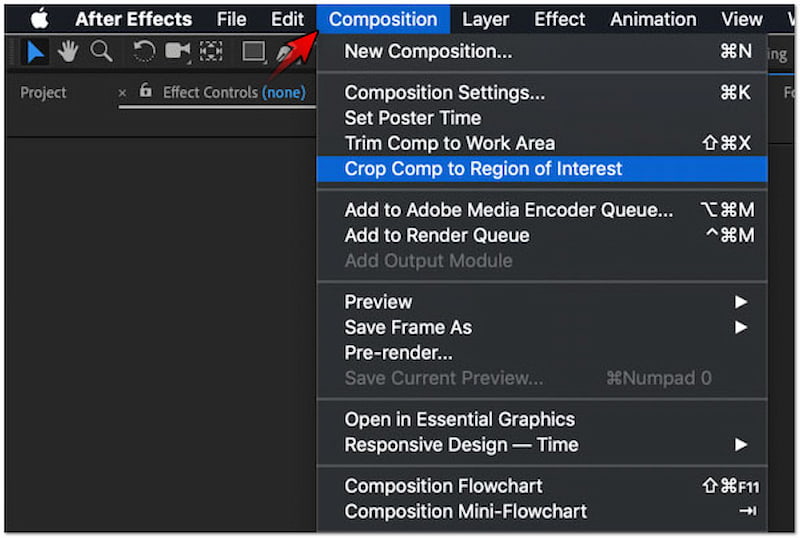Select the Zoom magnifier tool

pos(101,51)
